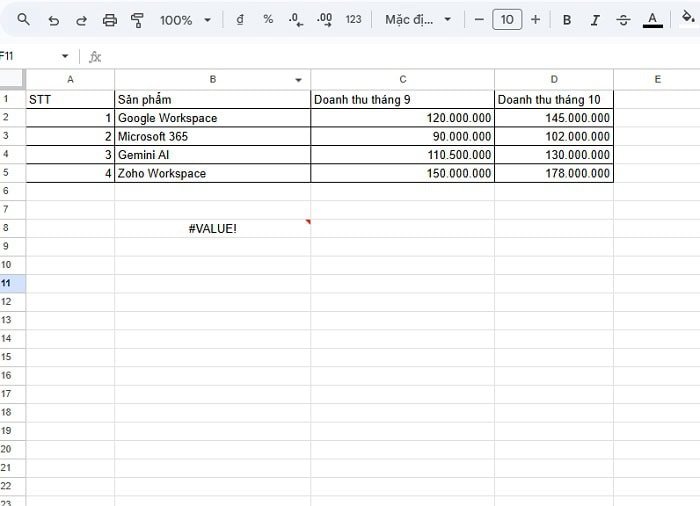Decrease font size with minus button
This screenshot has width=700, height=506.
click(479, 20)
